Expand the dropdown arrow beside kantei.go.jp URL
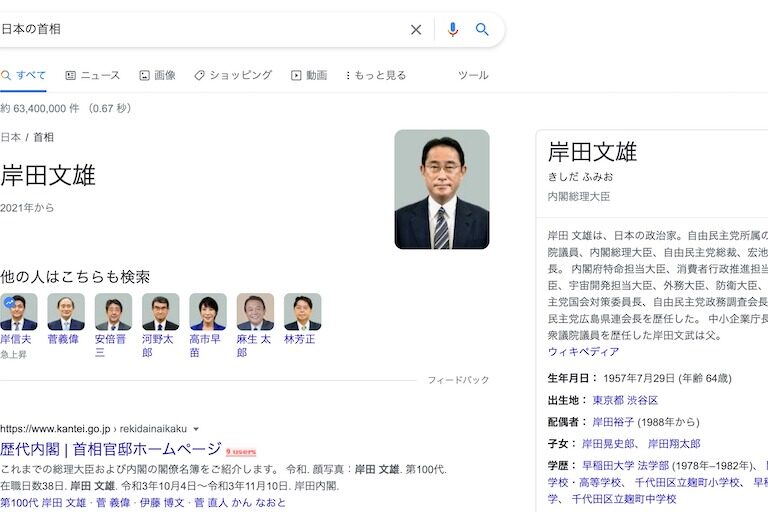This screenshot has height=512, width=768. pos(196,429)
